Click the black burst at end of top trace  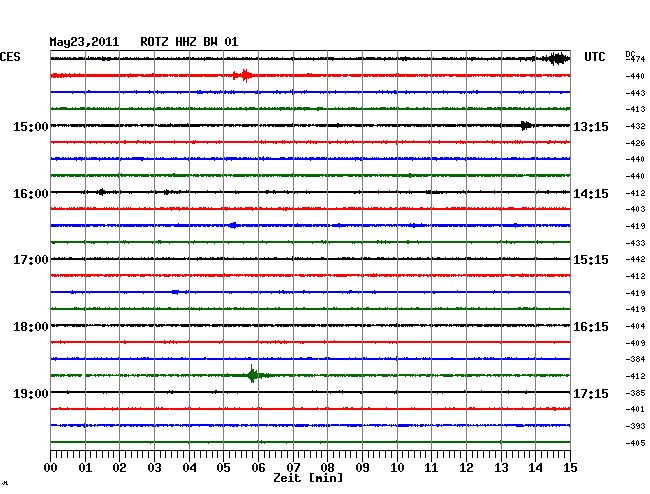pos(555,59)
